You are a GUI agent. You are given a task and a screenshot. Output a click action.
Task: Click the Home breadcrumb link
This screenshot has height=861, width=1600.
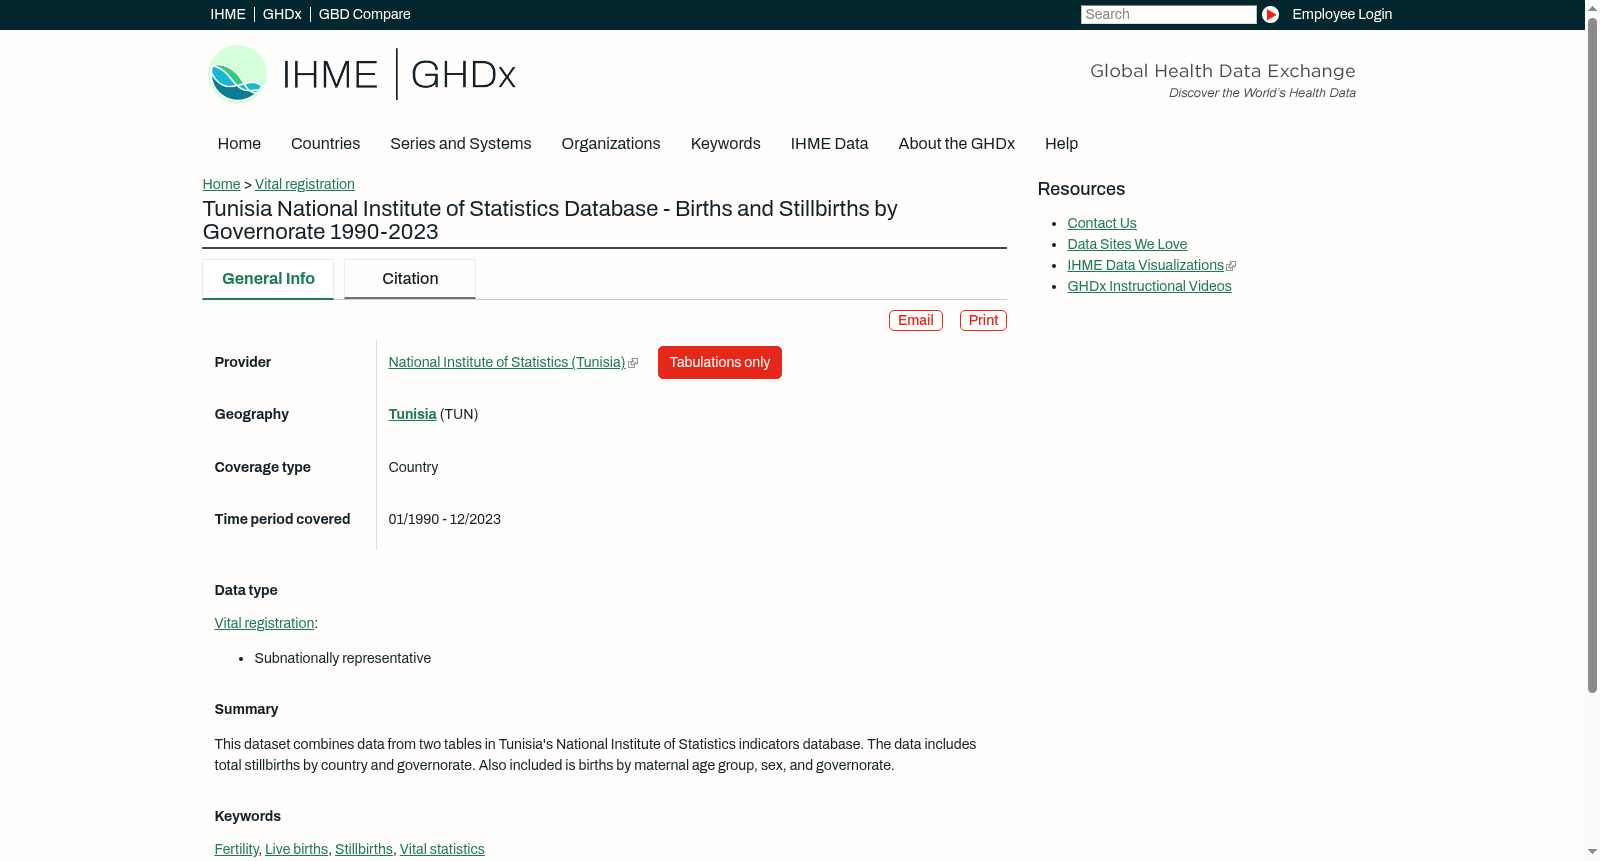tap(221, 184)
